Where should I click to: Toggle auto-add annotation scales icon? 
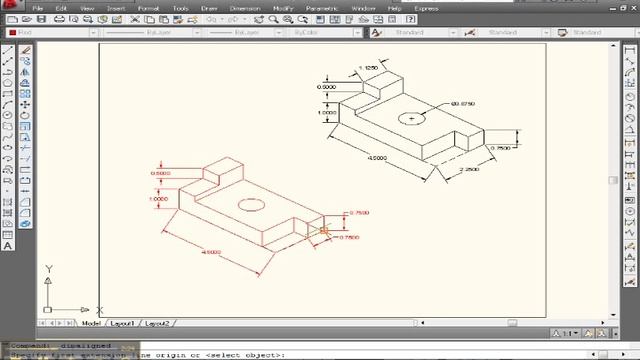pos(602,333)
